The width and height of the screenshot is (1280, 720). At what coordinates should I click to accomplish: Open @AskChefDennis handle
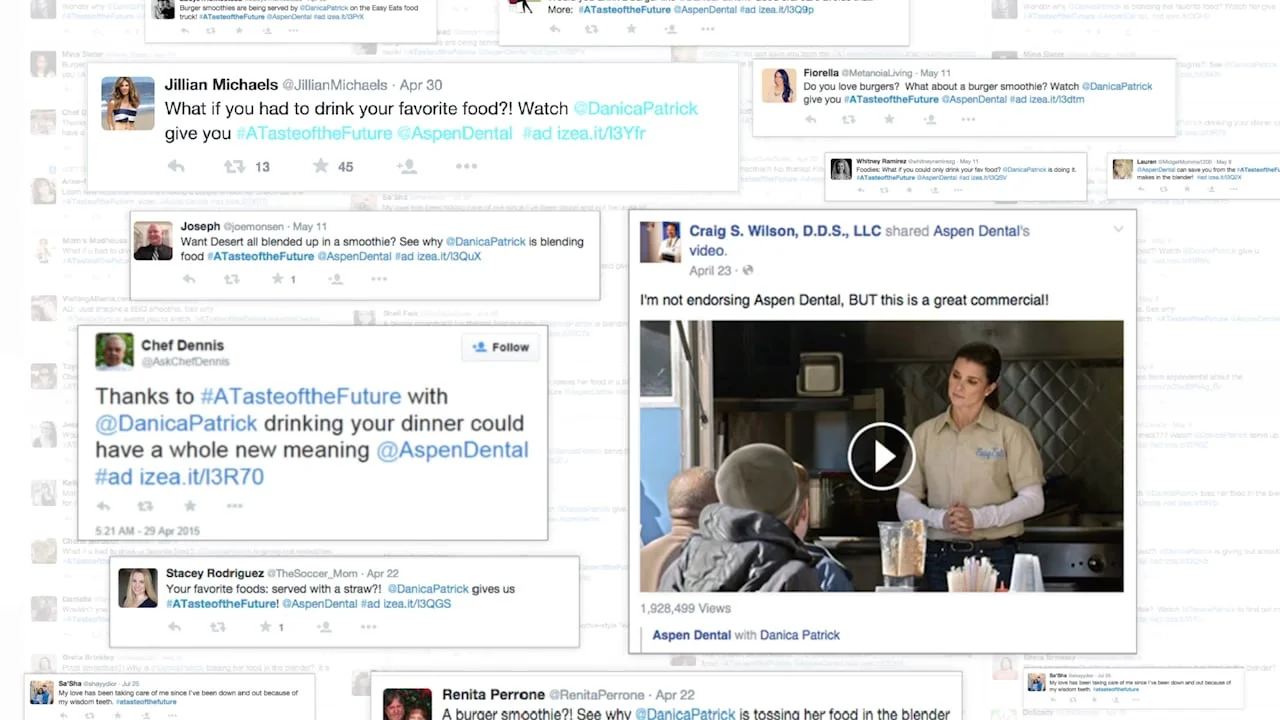(185, 362)
